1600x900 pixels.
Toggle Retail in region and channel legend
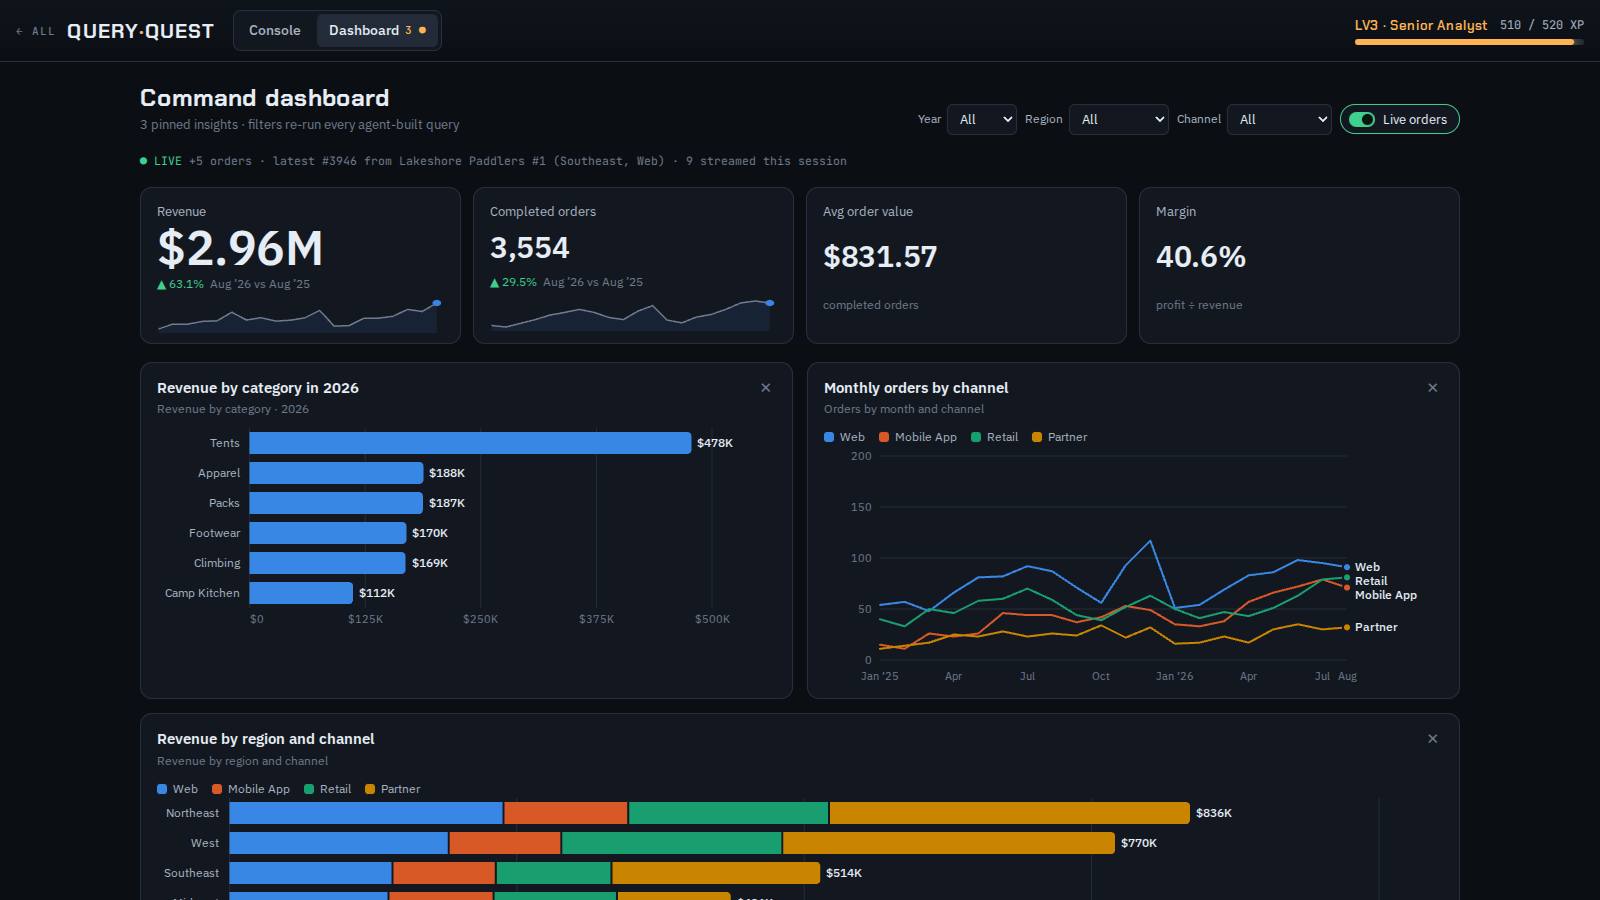(328, 789)
